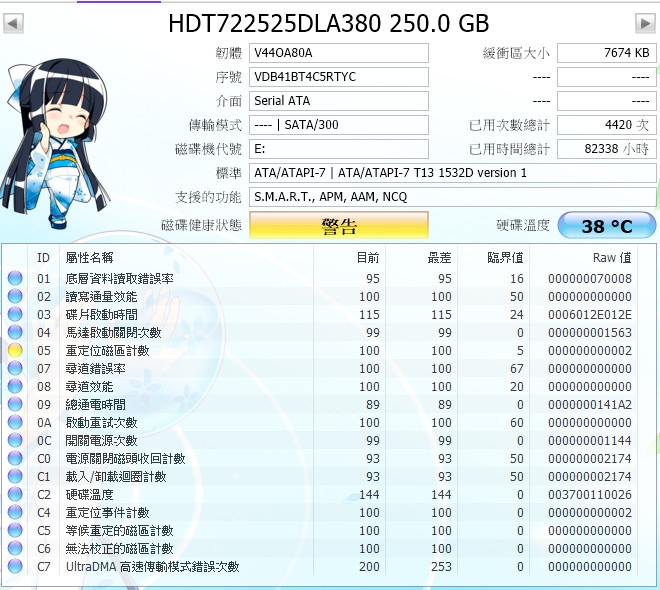The height and width of the screenshot is (590, 660).
Task: Click the blue status icon for attribute C6
Action: coord(15,548)
